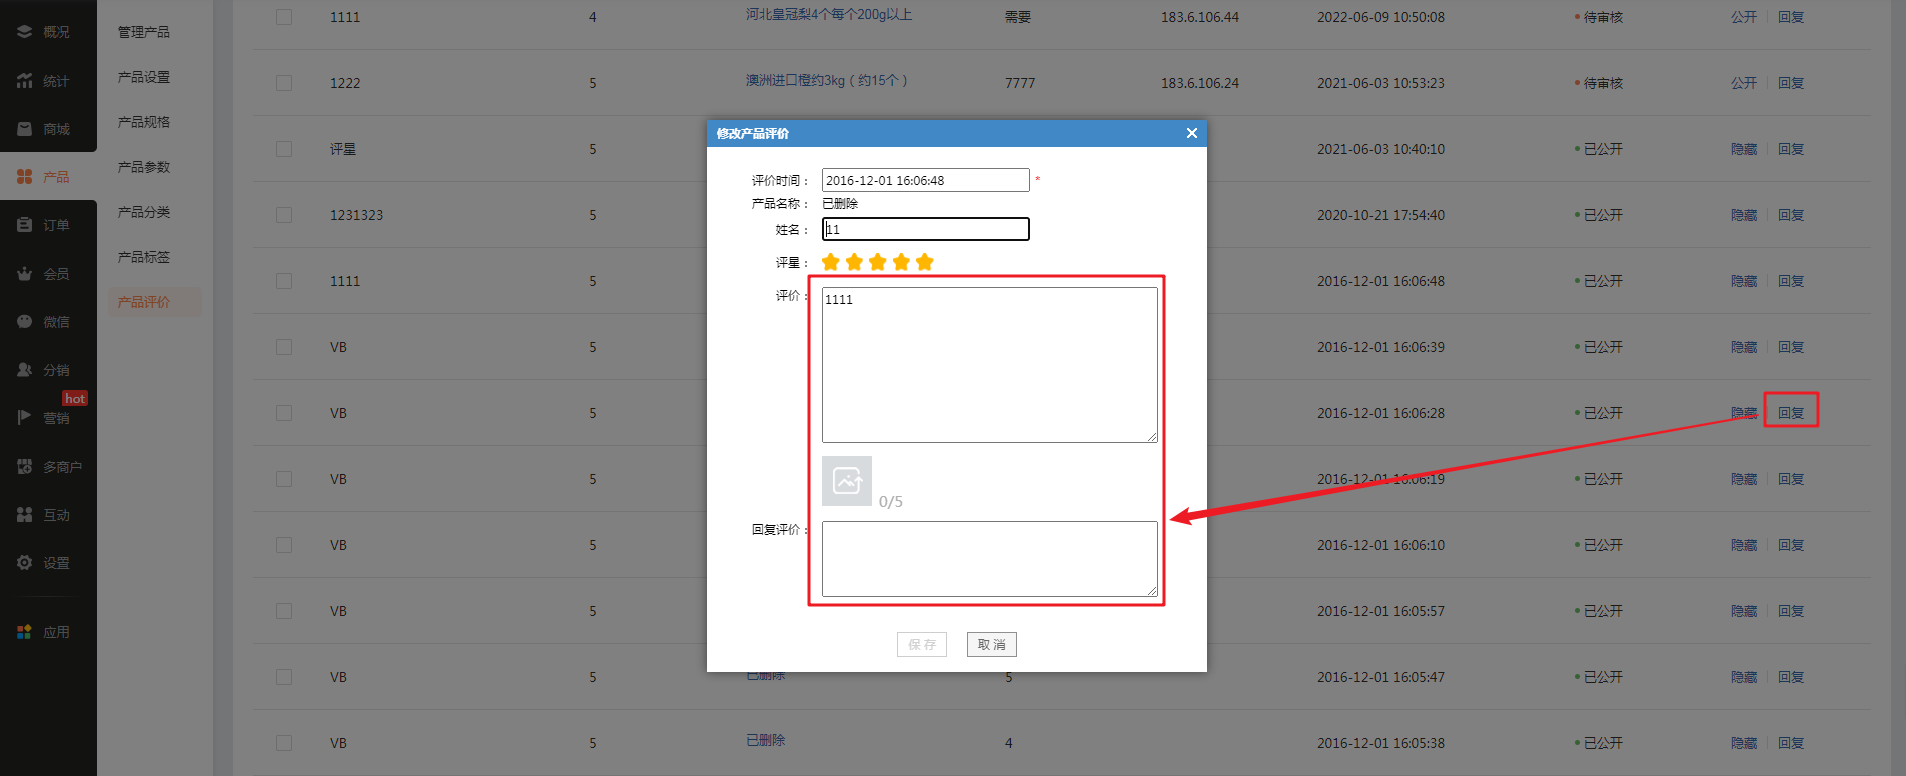Click the 取消 cancel button
Image resolution: width=1906 pixels, height=776 pixels.
click(992, 645)
